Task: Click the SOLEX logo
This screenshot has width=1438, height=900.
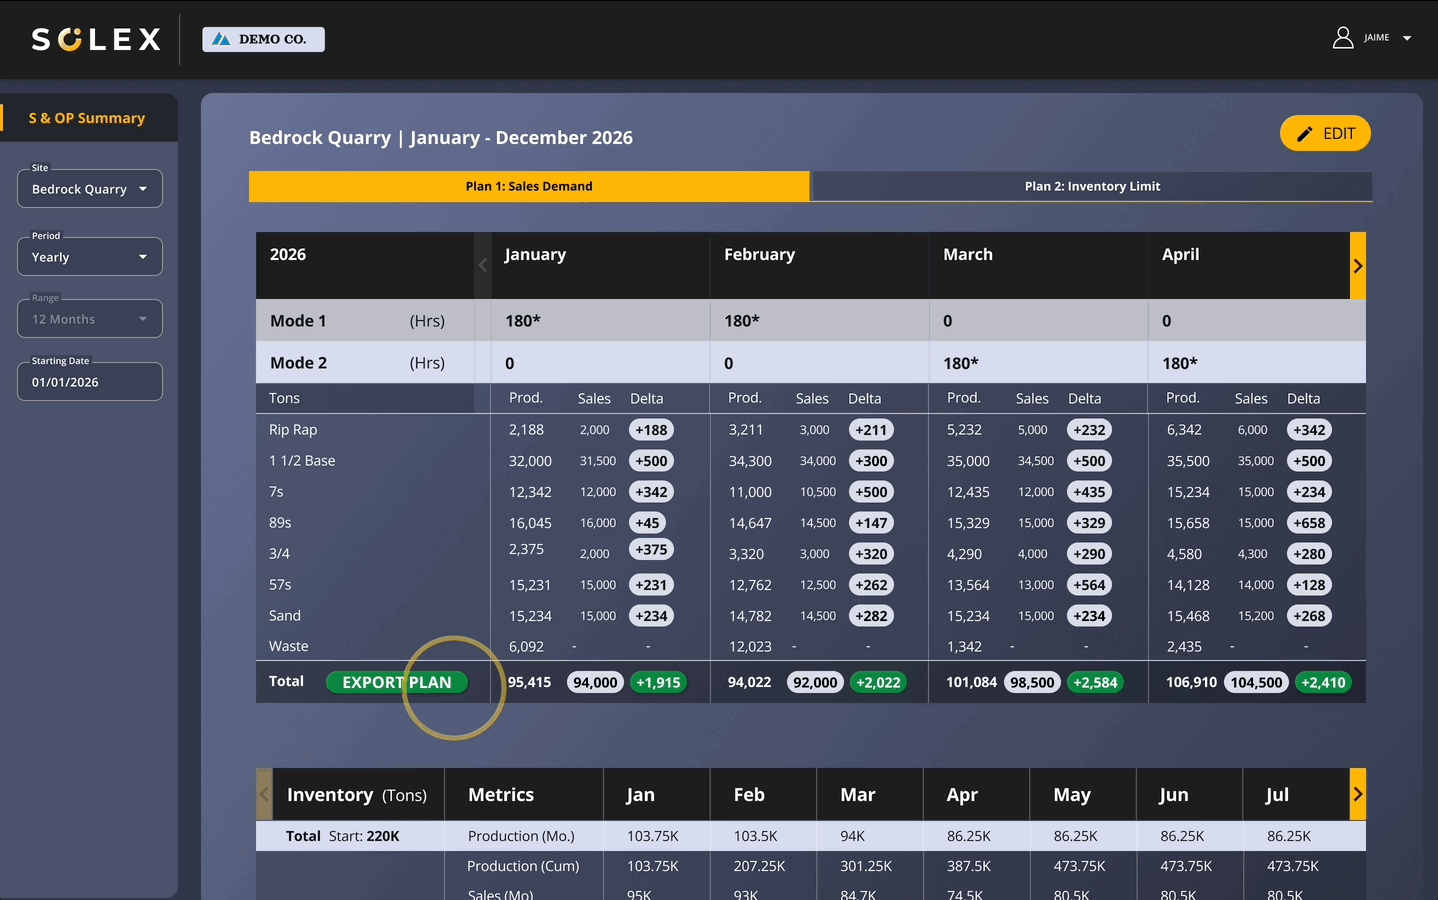Action: point(96,39)
